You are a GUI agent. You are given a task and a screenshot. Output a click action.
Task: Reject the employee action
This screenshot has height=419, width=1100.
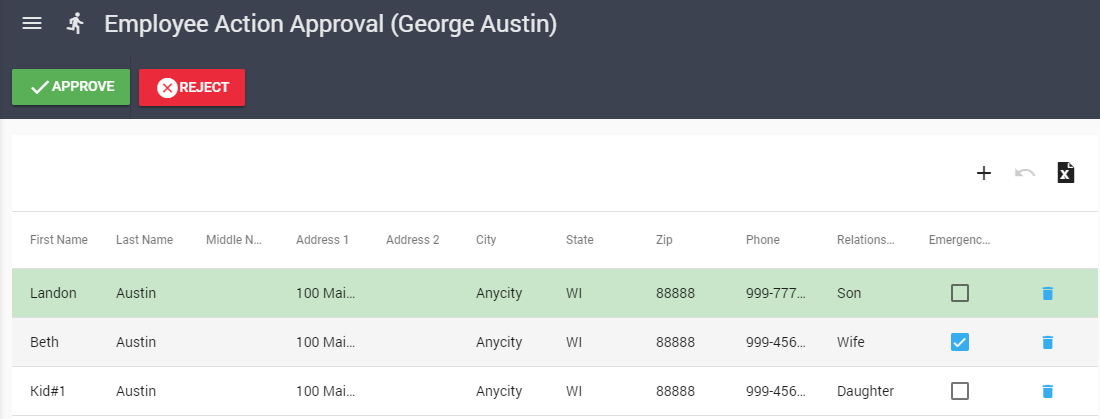pos(192,87)
